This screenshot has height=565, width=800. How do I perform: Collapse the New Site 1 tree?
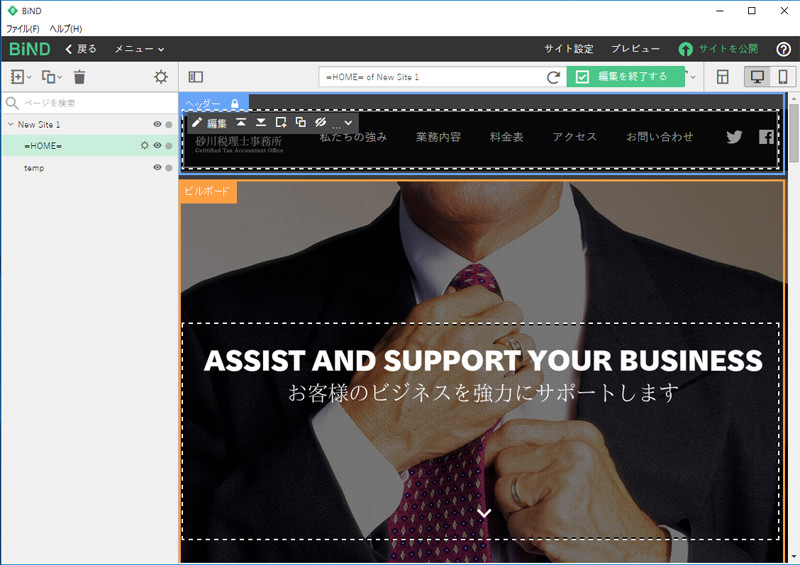pyautogui.click(x=10, y=124)
